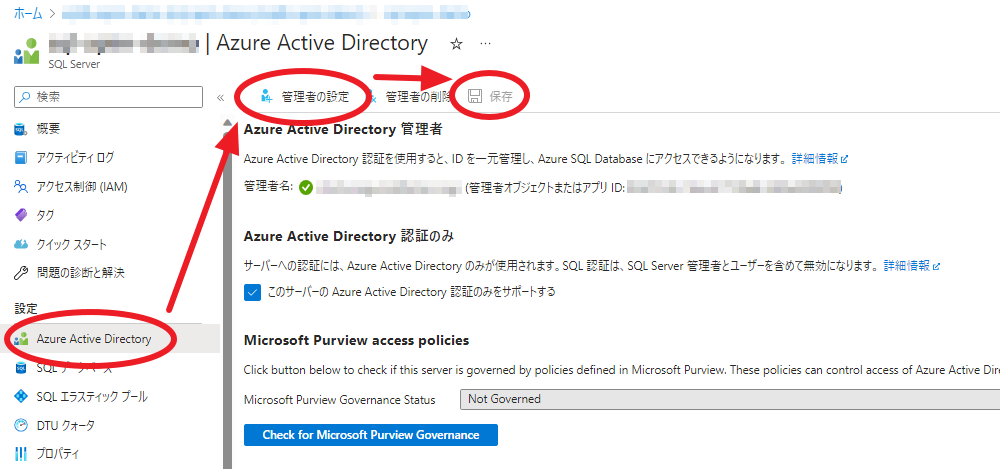Click the purple tag icon
The image size is (1000, 469).
point(21,216)
